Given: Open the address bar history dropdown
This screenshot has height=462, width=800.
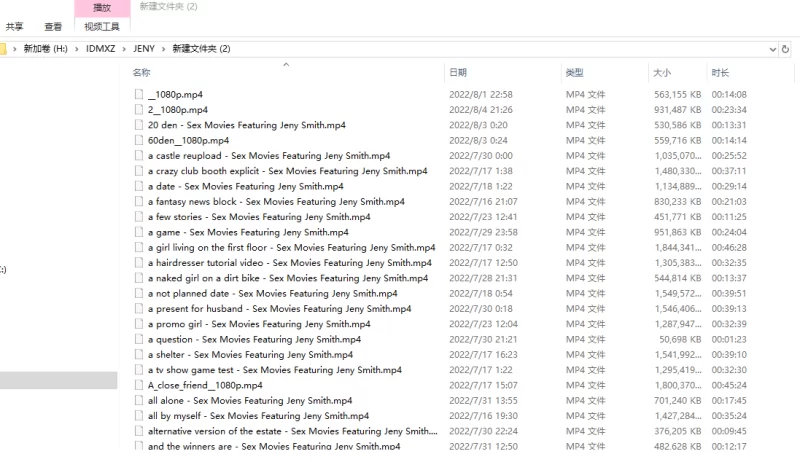Looking at the screenshot, I should coord(772,48).
